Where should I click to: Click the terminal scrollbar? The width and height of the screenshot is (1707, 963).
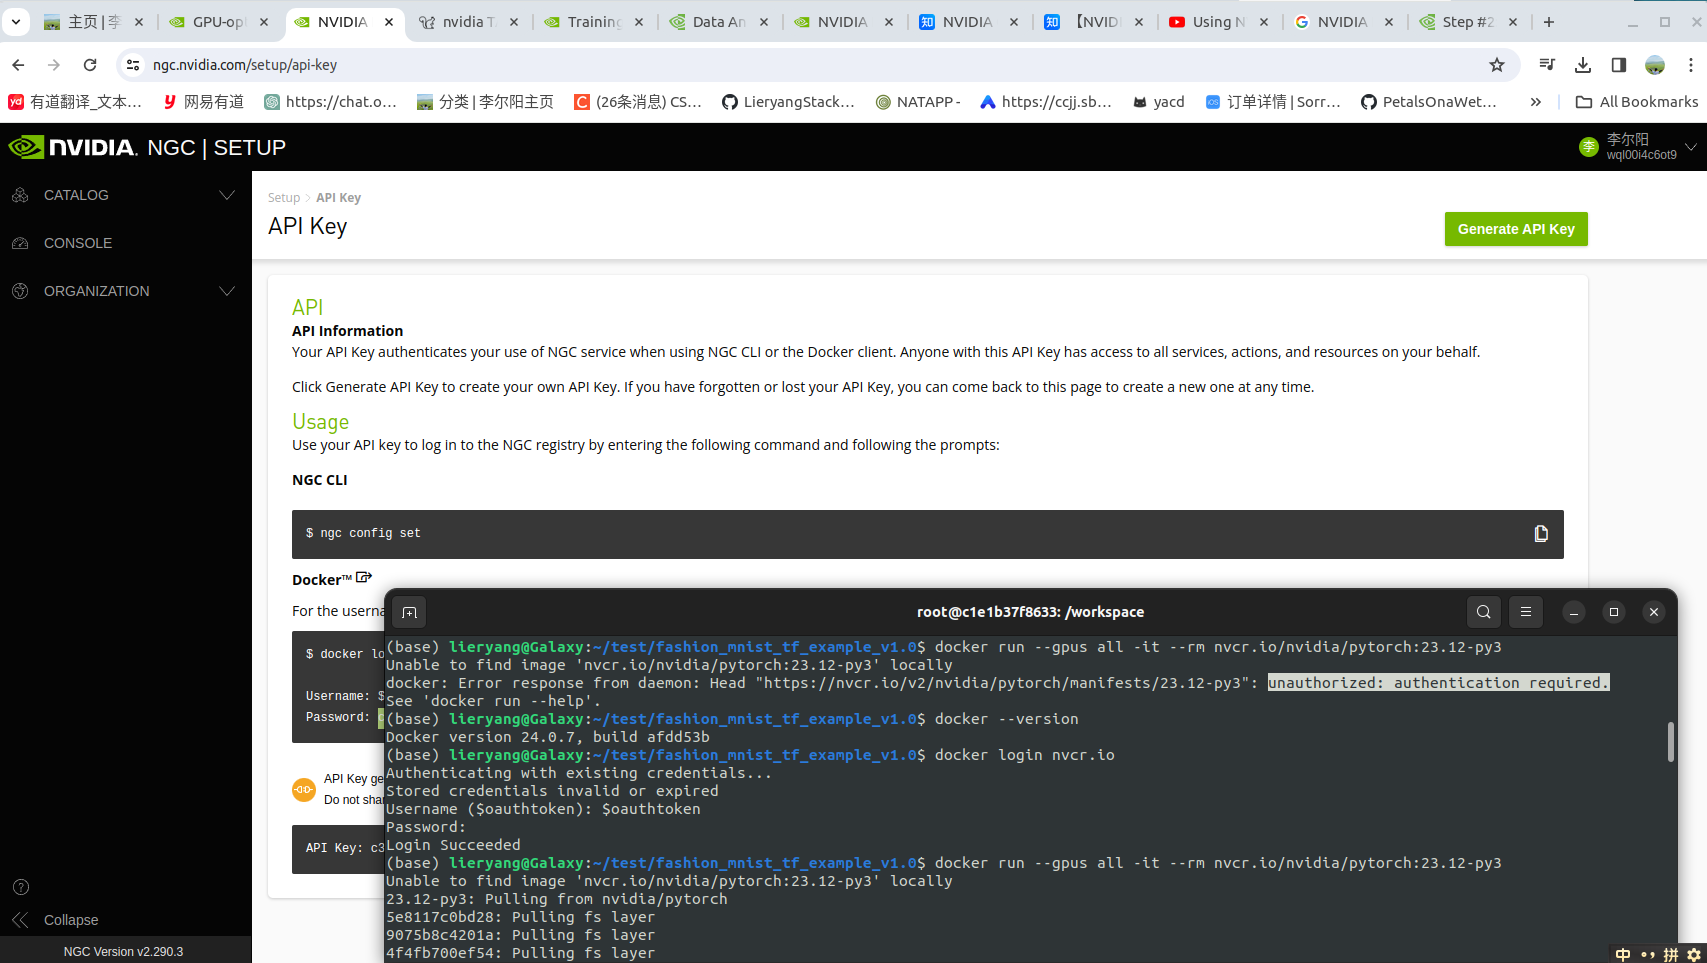pyautogui.click(x=1671, y=742)
